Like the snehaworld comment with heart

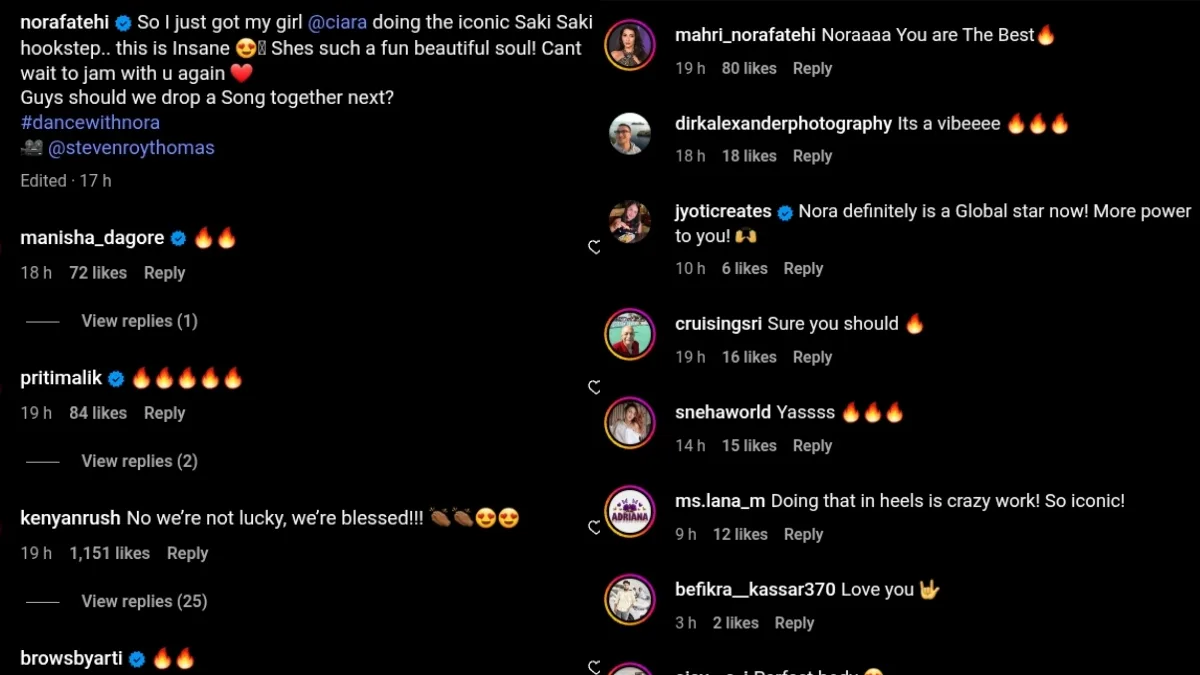tap(594, 387)
